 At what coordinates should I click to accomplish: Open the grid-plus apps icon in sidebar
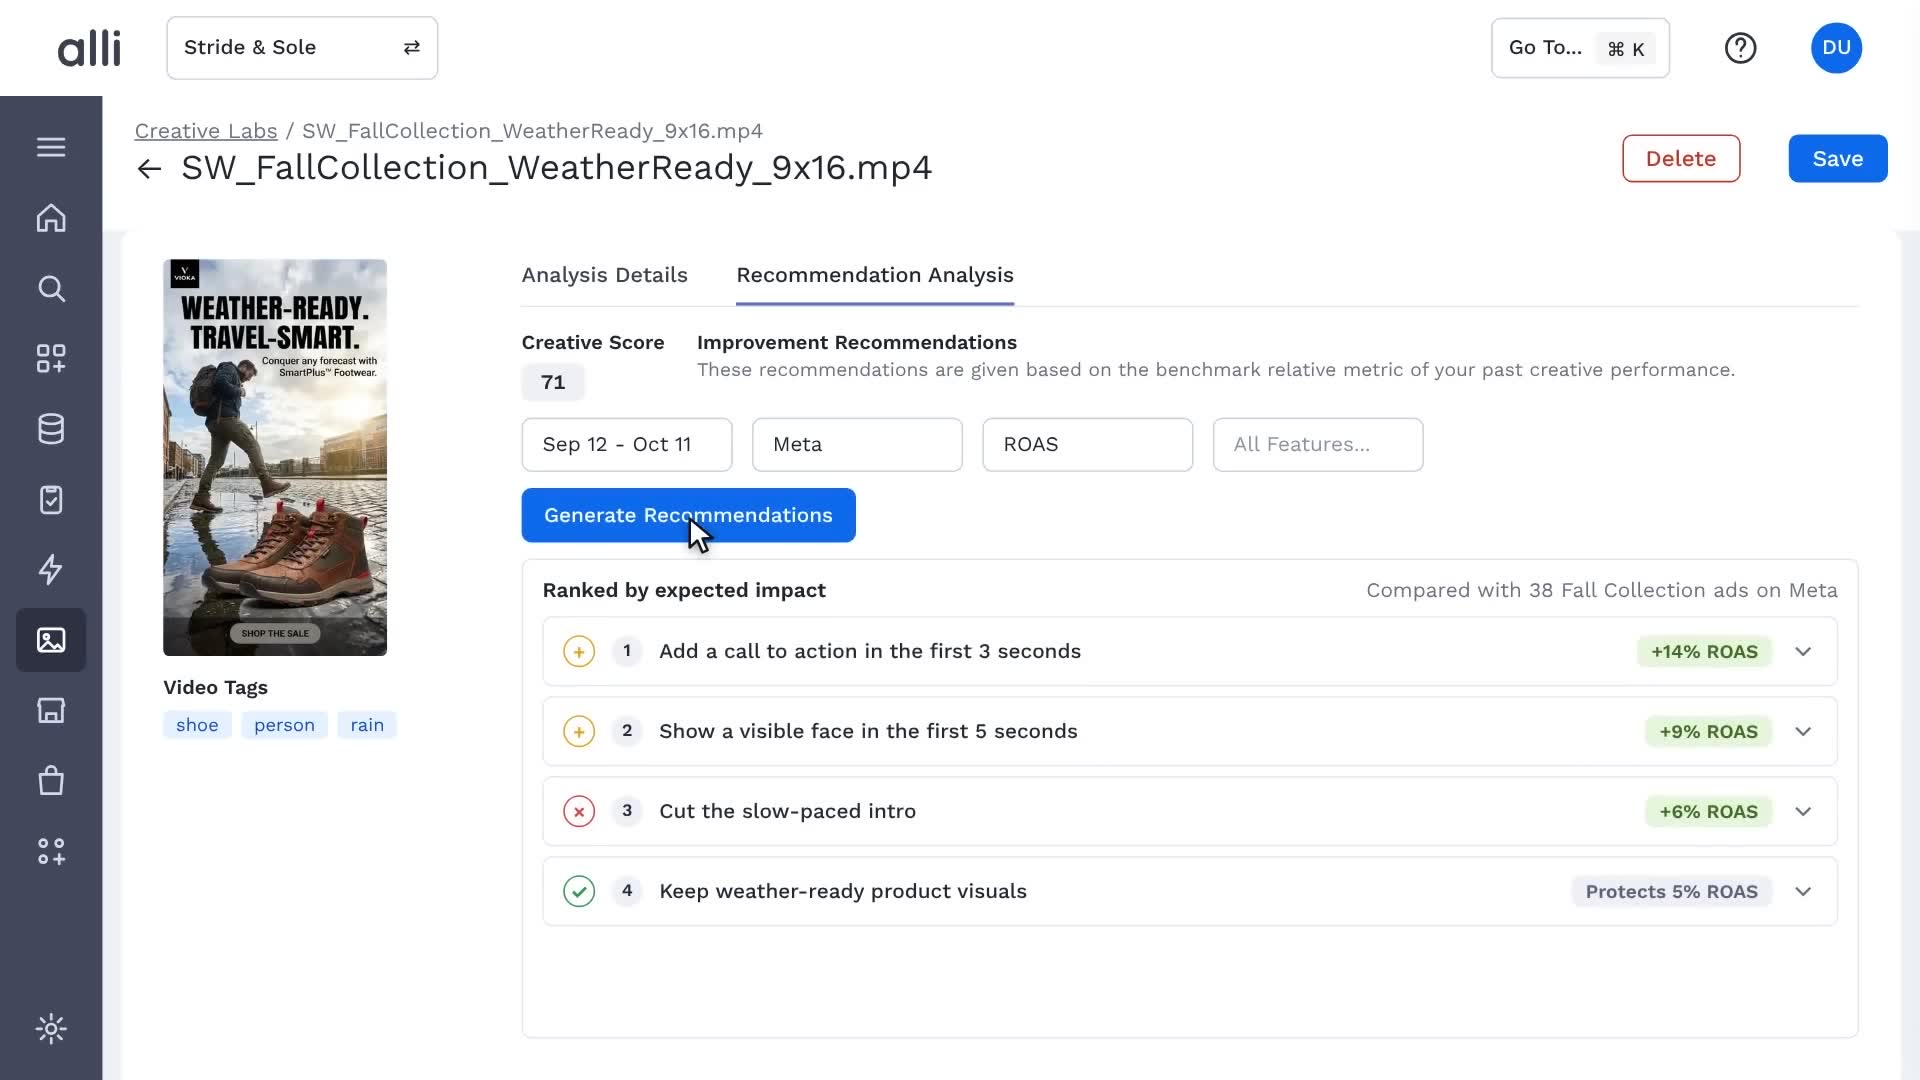51,359
